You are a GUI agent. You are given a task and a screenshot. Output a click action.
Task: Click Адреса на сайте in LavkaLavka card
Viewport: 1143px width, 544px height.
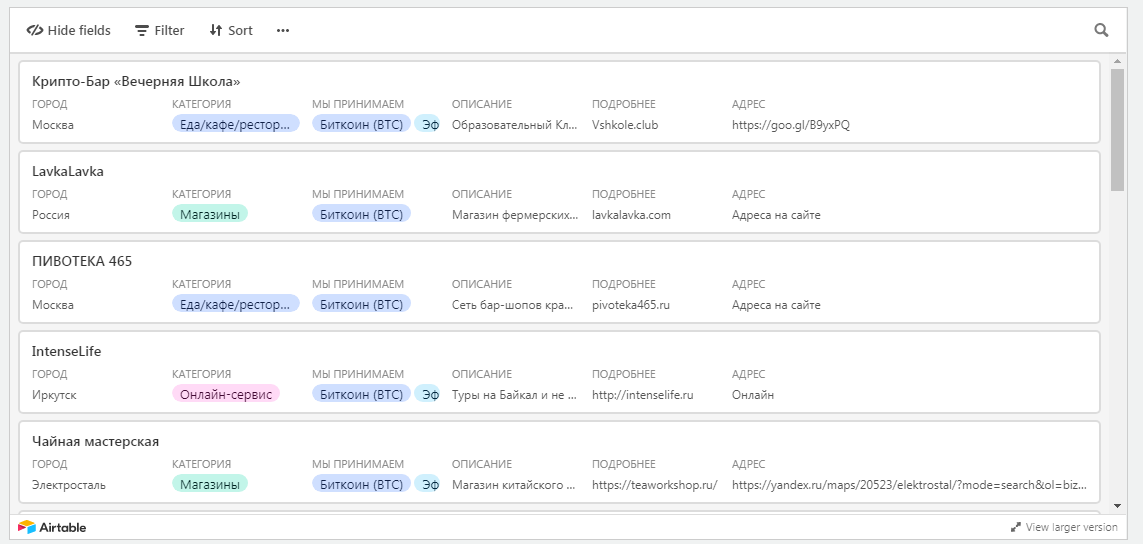[776, 214]
